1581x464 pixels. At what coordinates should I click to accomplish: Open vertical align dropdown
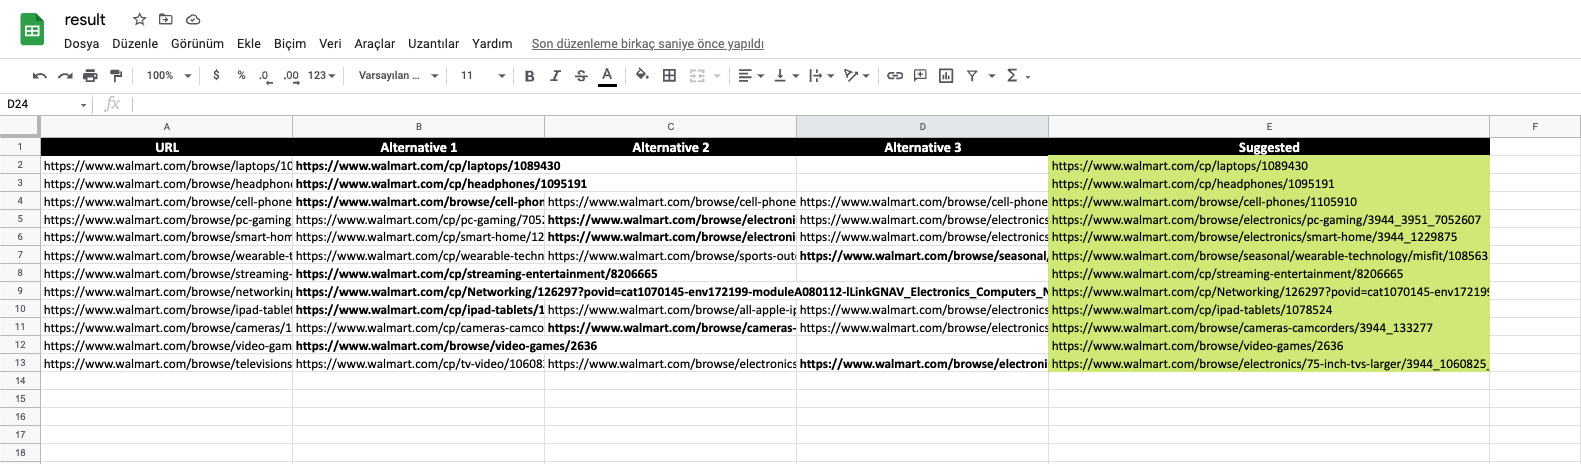[x=786, y=76]
